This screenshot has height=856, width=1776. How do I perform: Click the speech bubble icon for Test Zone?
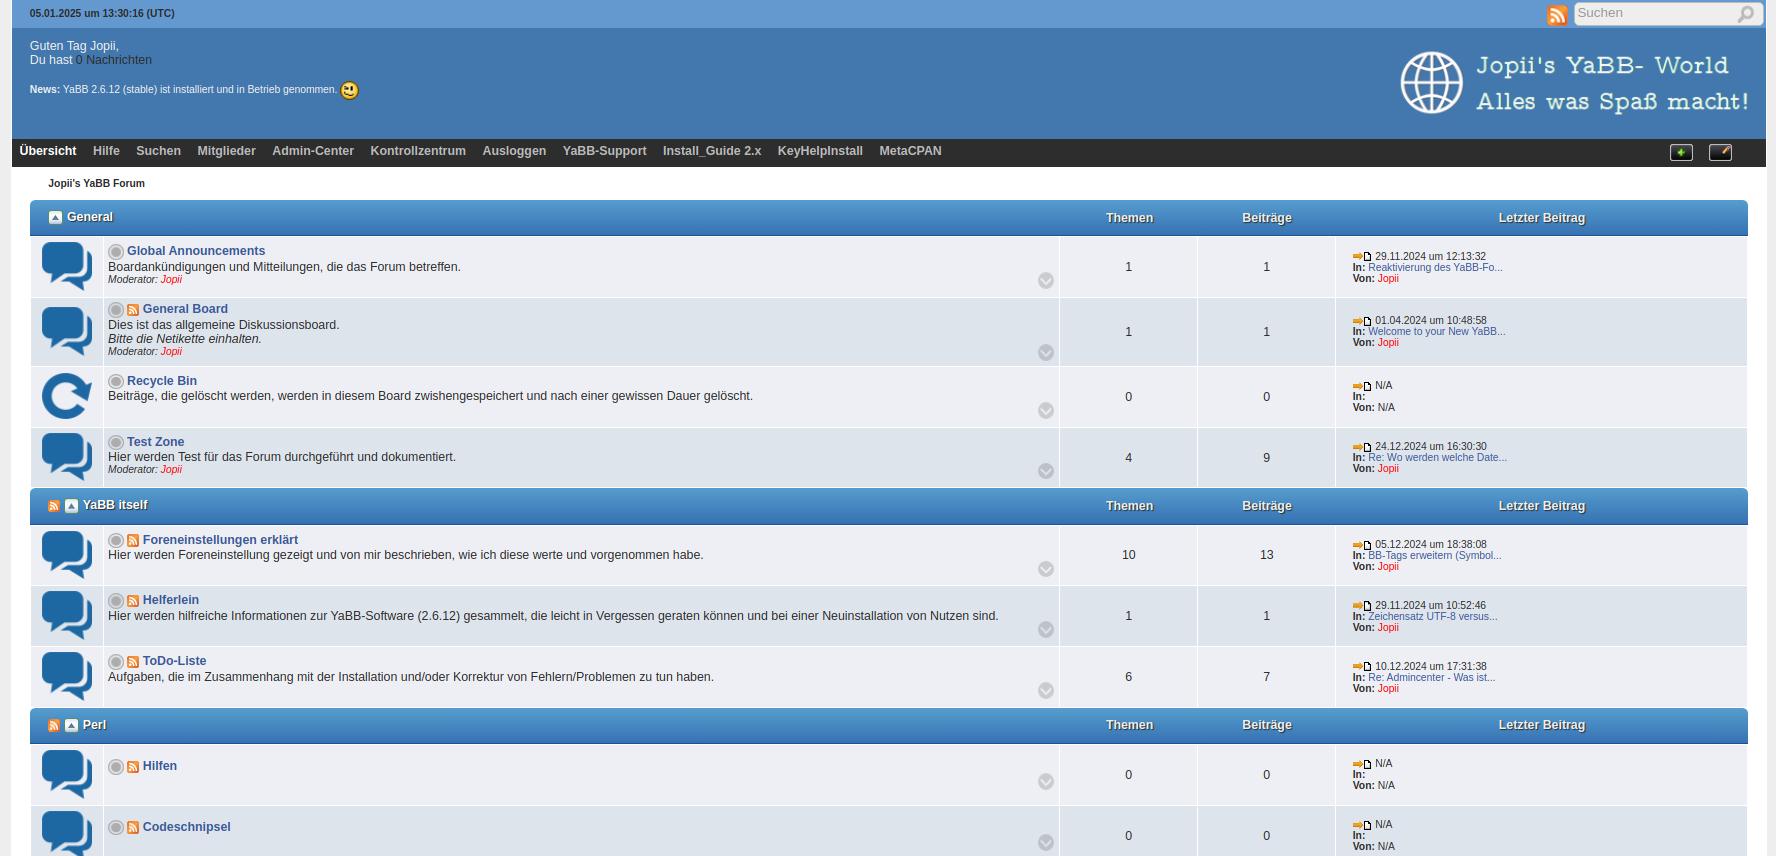point(66,457)
